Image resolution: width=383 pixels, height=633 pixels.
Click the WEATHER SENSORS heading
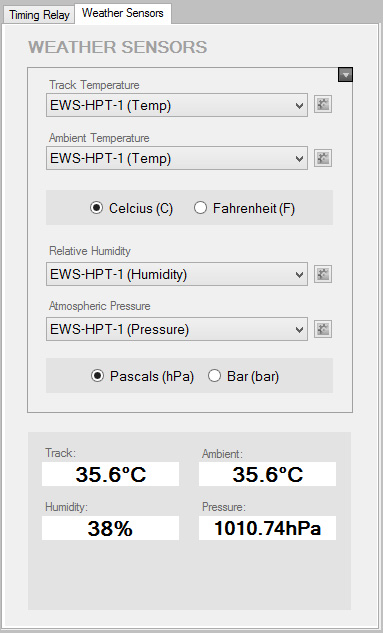click(117, 47)
